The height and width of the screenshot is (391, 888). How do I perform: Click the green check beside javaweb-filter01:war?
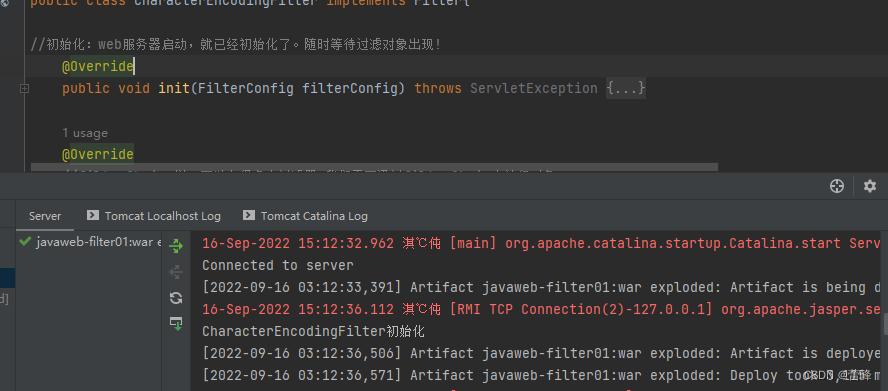pyautogui.click(x=24, y=242)
